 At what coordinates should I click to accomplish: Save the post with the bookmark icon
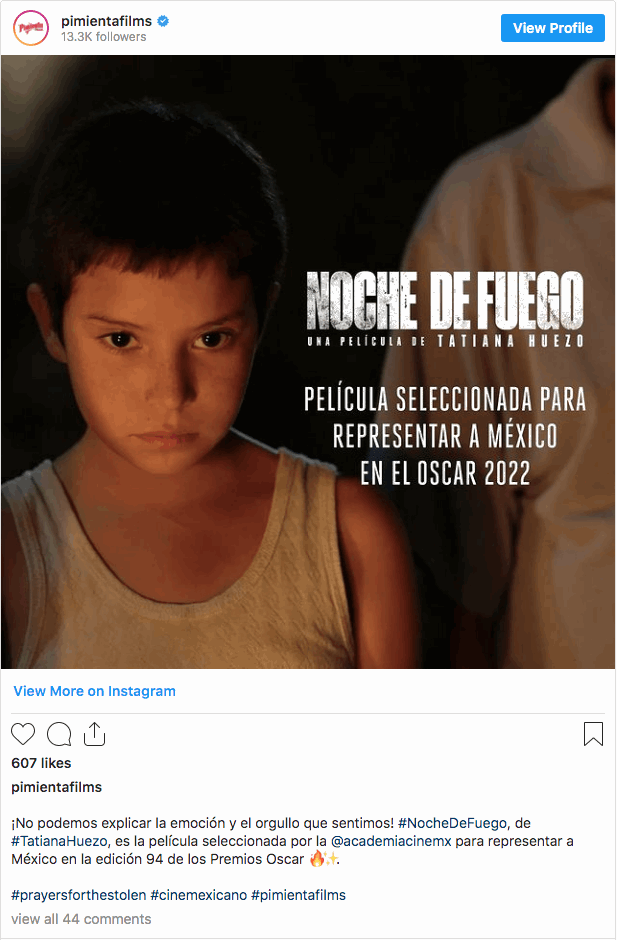593,734
